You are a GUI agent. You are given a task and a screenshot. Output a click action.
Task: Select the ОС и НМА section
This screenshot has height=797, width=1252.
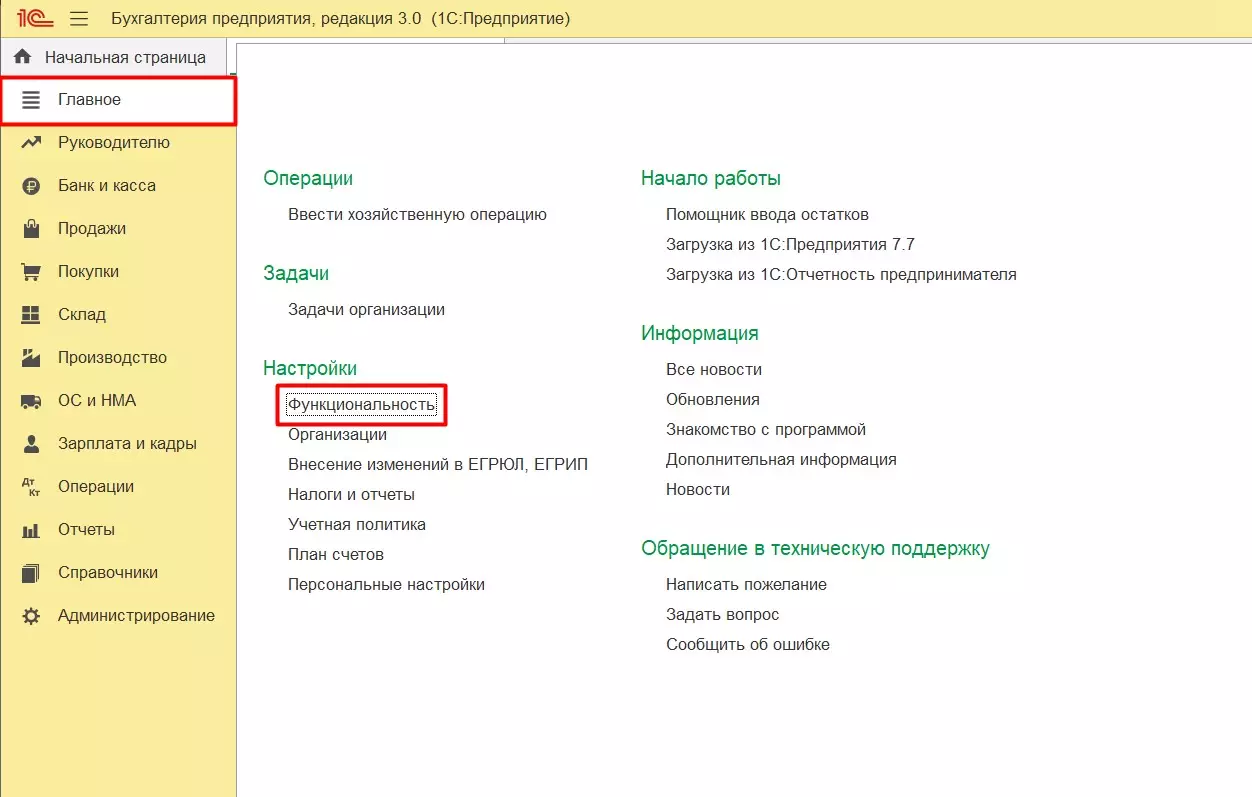[118, 401]
